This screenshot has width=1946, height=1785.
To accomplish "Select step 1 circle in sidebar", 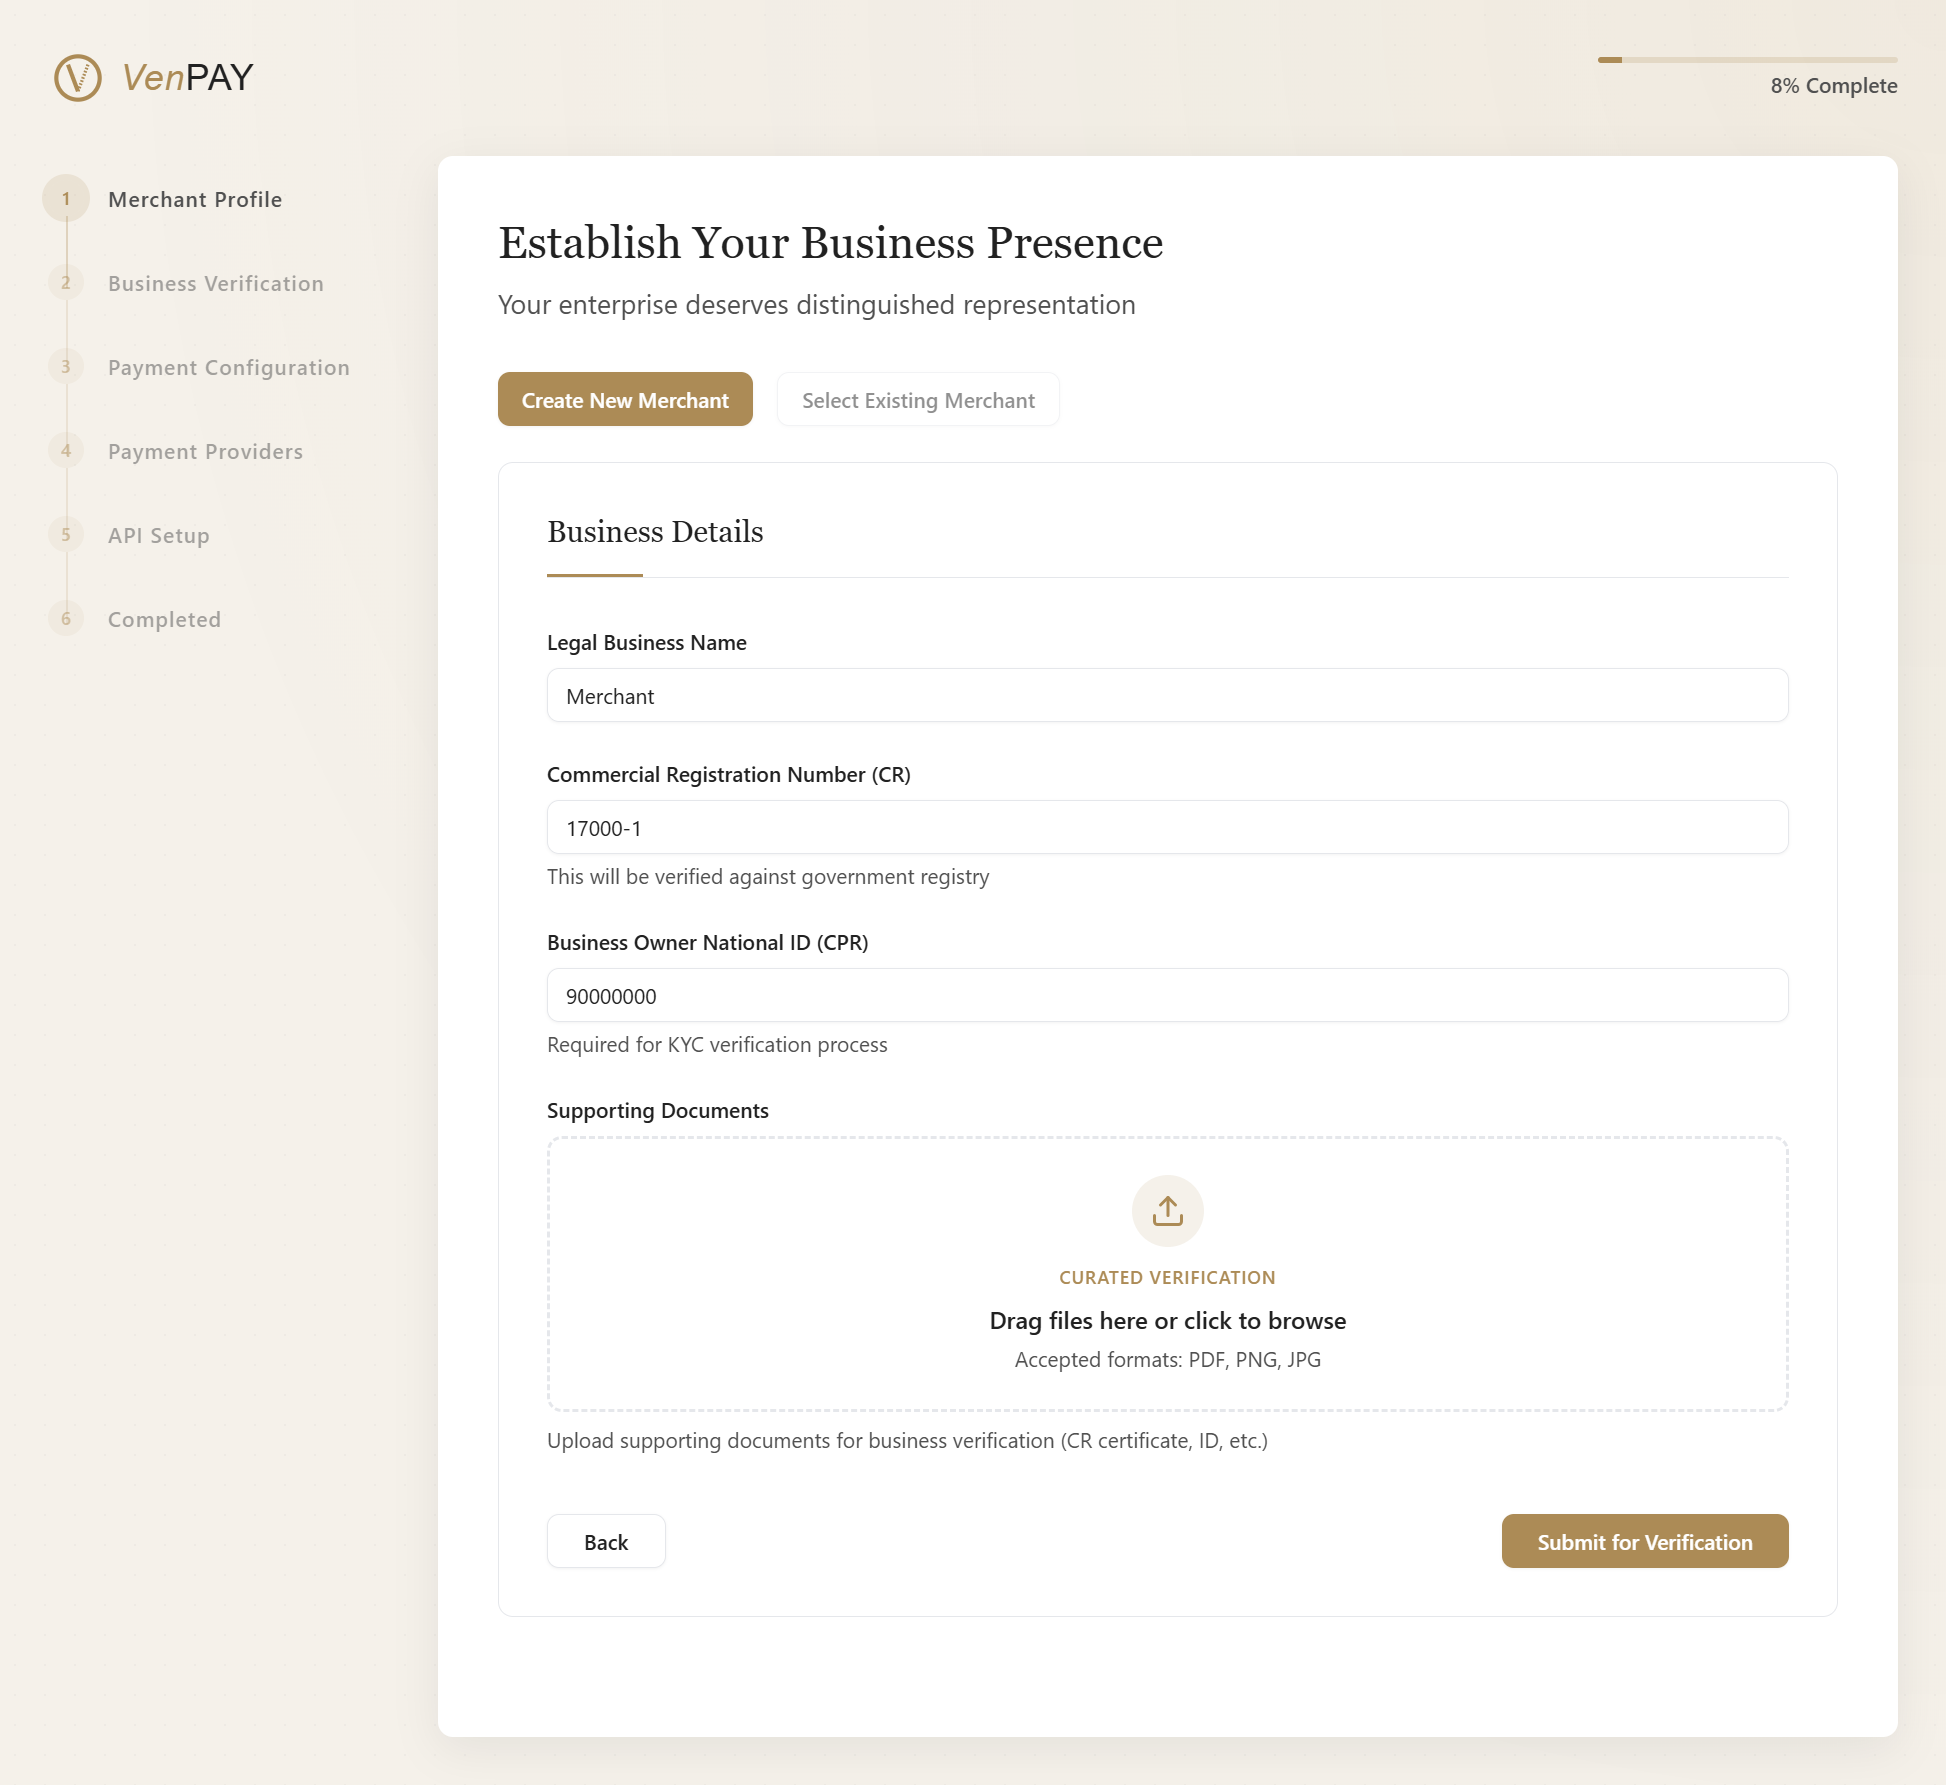I will pos(66,198).
